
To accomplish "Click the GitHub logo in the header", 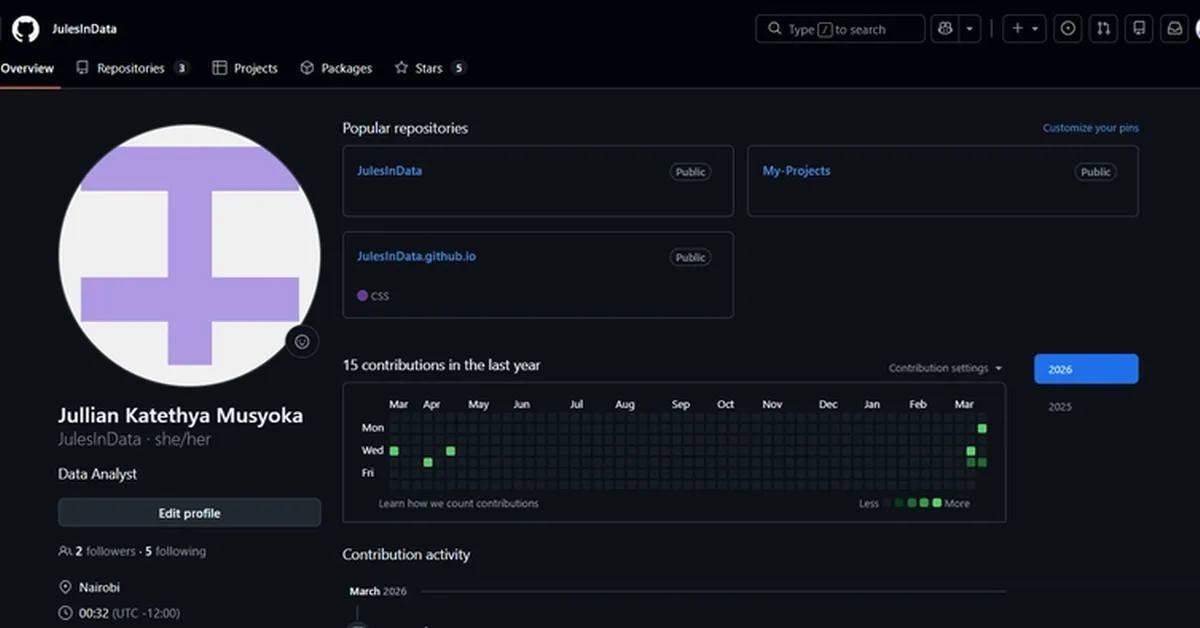I will coord(25,28).
